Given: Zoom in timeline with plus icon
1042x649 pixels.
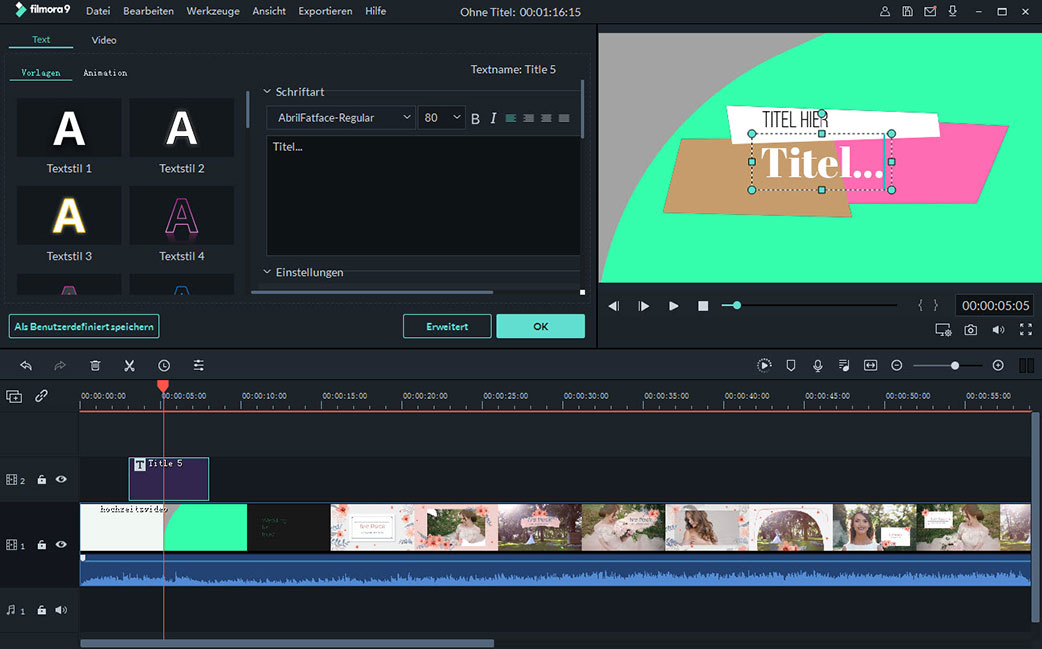Looking at the screenshot, I should (x=997, y=365).
